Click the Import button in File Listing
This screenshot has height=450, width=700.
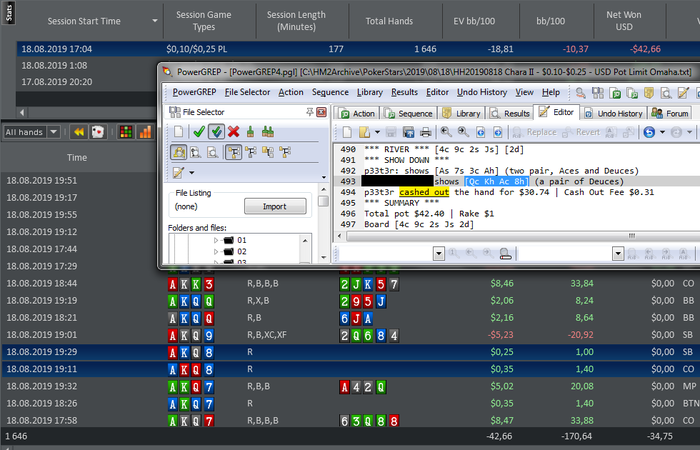[x=275, y=206]
